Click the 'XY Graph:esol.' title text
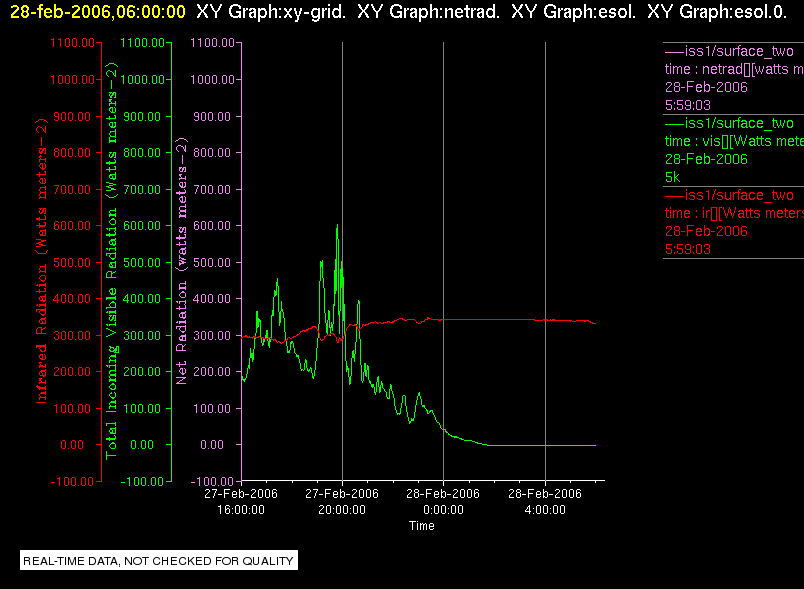This screenshot has height=589, width=804. (x=573, y=12)
